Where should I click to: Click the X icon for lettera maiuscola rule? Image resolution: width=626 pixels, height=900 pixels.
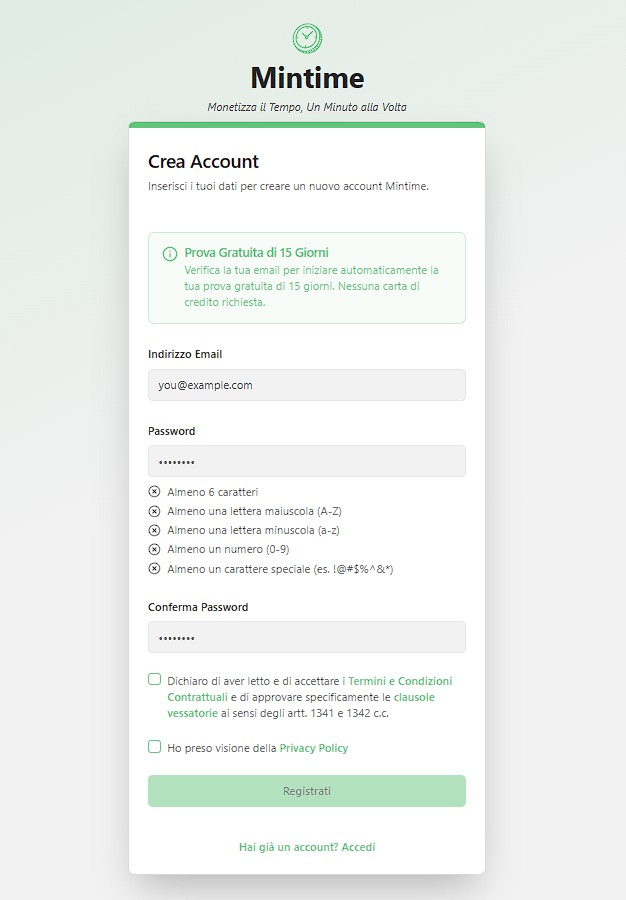tap(154, 511)
